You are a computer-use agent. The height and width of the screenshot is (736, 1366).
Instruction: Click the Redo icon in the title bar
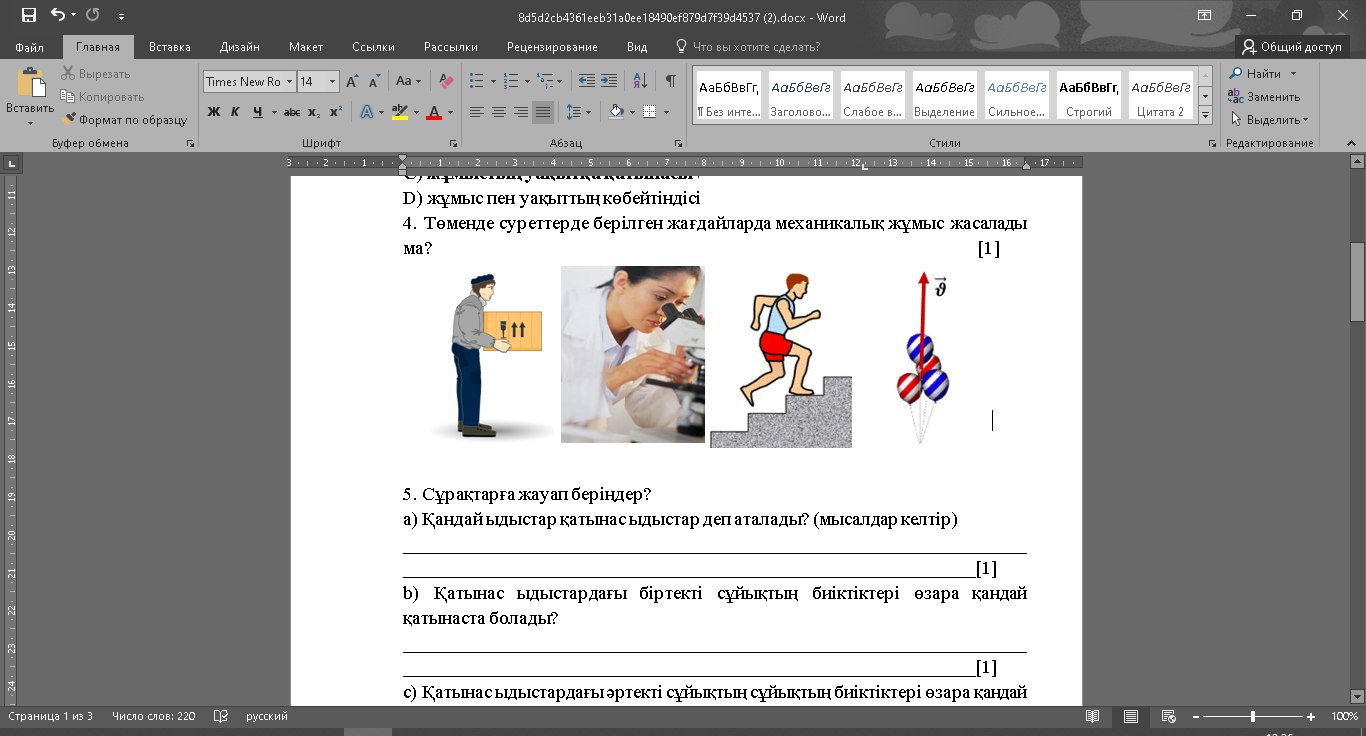tap(93, 15)
